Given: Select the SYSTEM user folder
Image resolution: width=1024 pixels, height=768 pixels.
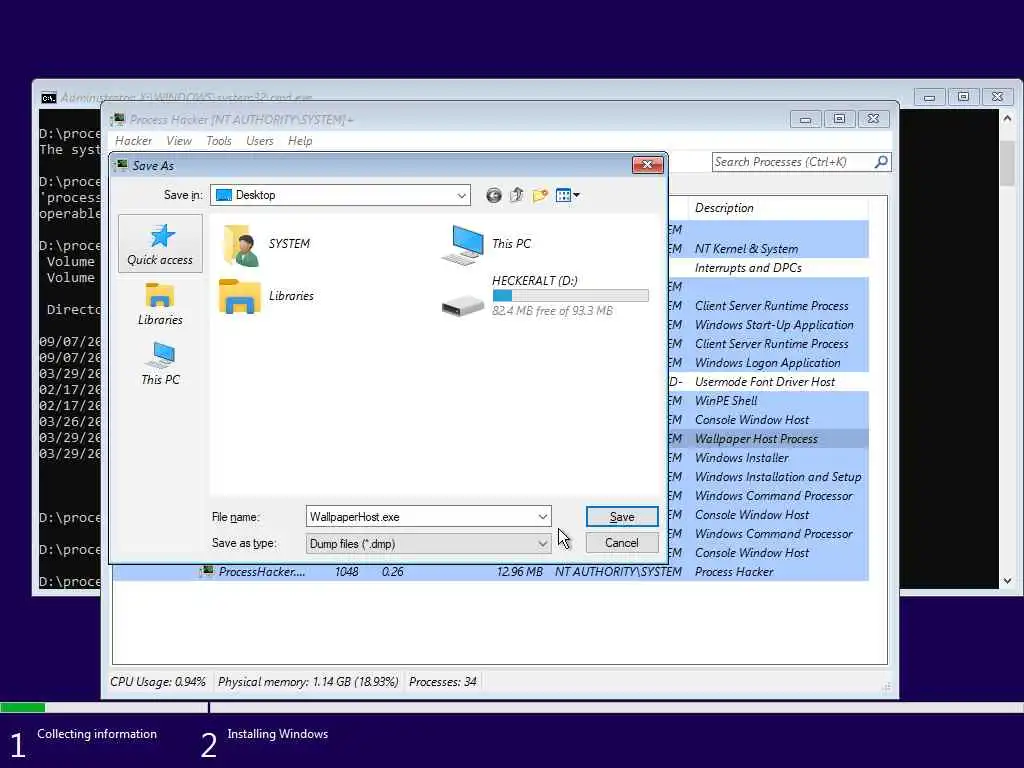Looking at the screenshot, I should [x=266, y=245].
